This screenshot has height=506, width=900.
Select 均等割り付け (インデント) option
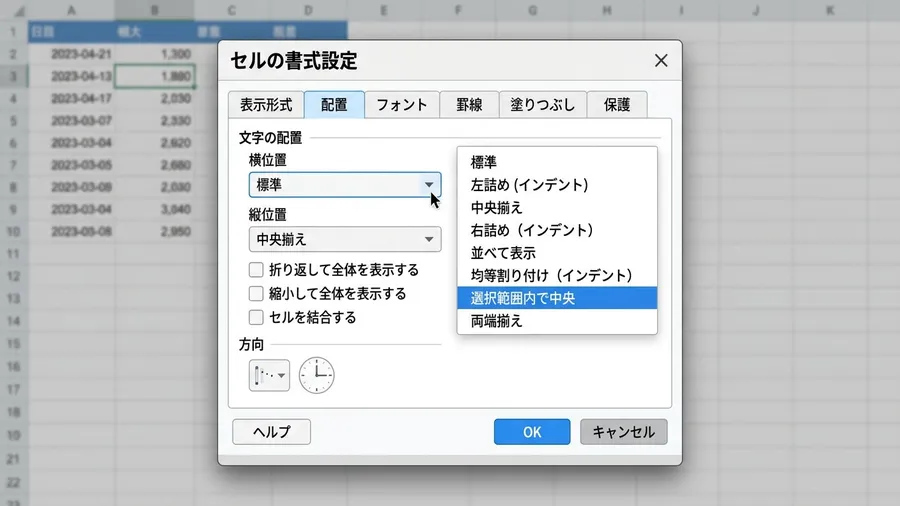(557, 275)
